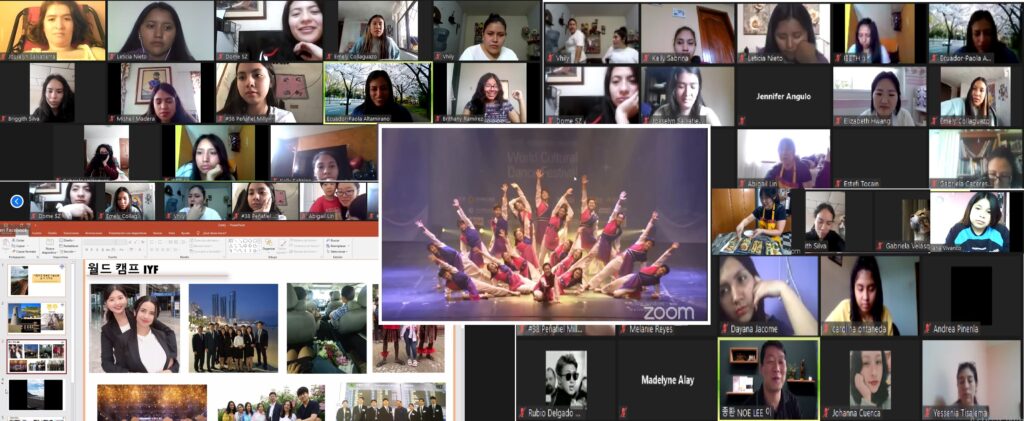This screenshot has width=1024, height=421.
Task: Open Presentación con diapositivas tab
Action: [127, 233]
